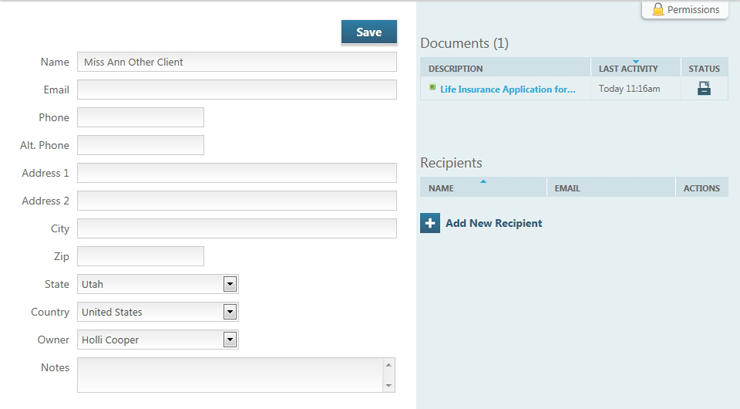Viewport: 740px width, 409px height.
Task: Sort documents by Last Activity column
Action: [x=628, y=69]
